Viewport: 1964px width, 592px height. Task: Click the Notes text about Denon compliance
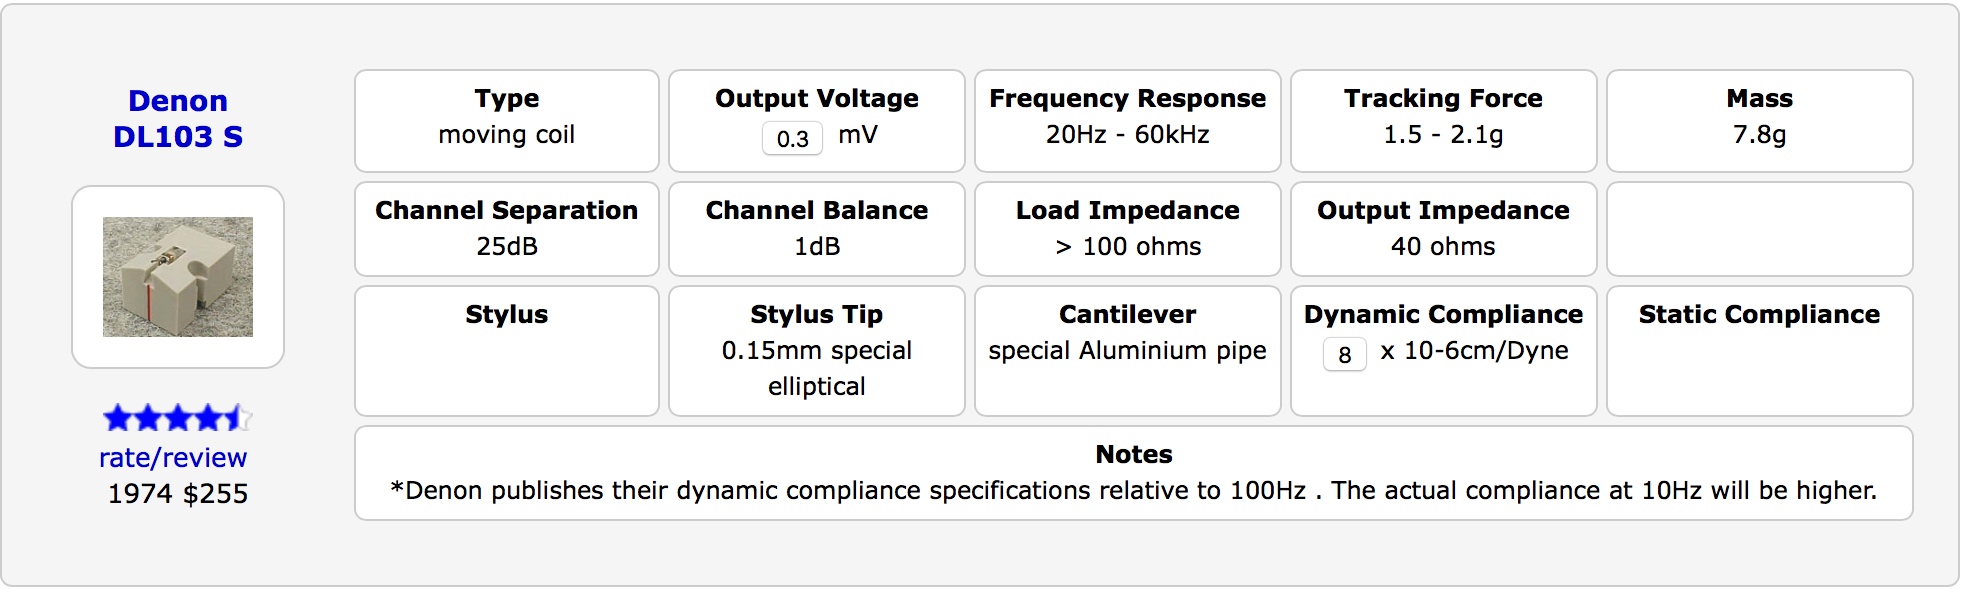point(1133,490)
